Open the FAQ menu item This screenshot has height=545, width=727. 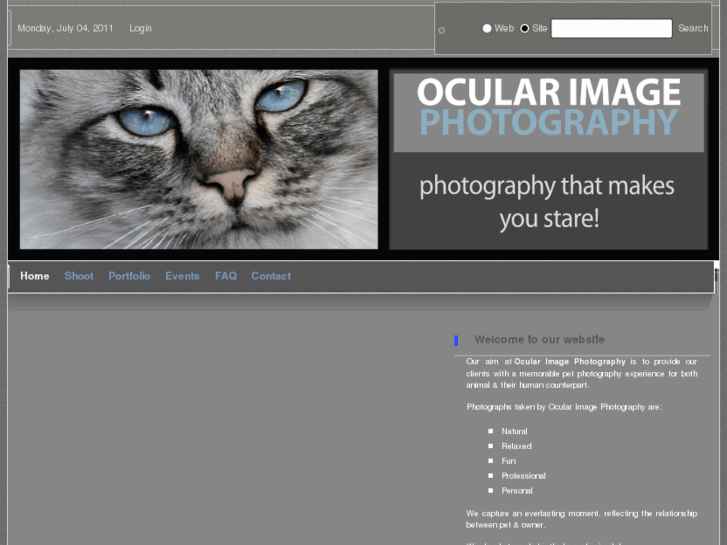[226, 276]
